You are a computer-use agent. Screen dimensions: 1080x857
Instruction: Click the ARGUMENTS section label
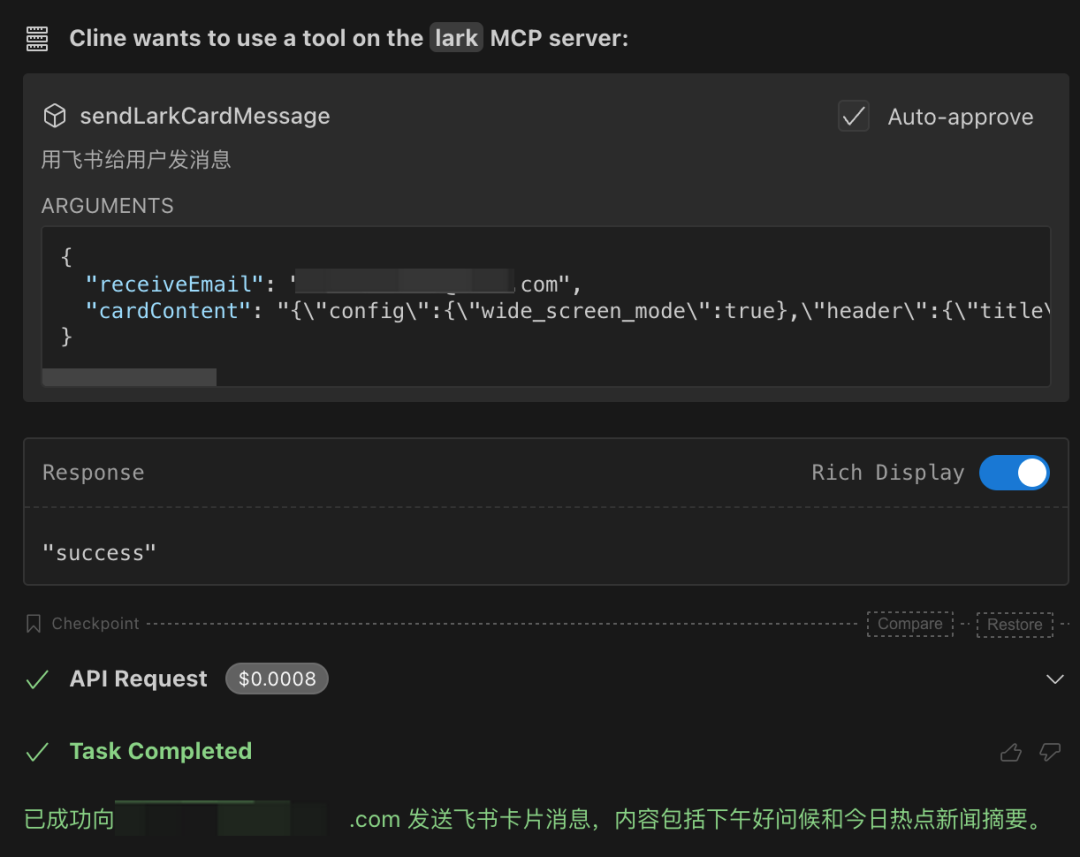[107, 206]
